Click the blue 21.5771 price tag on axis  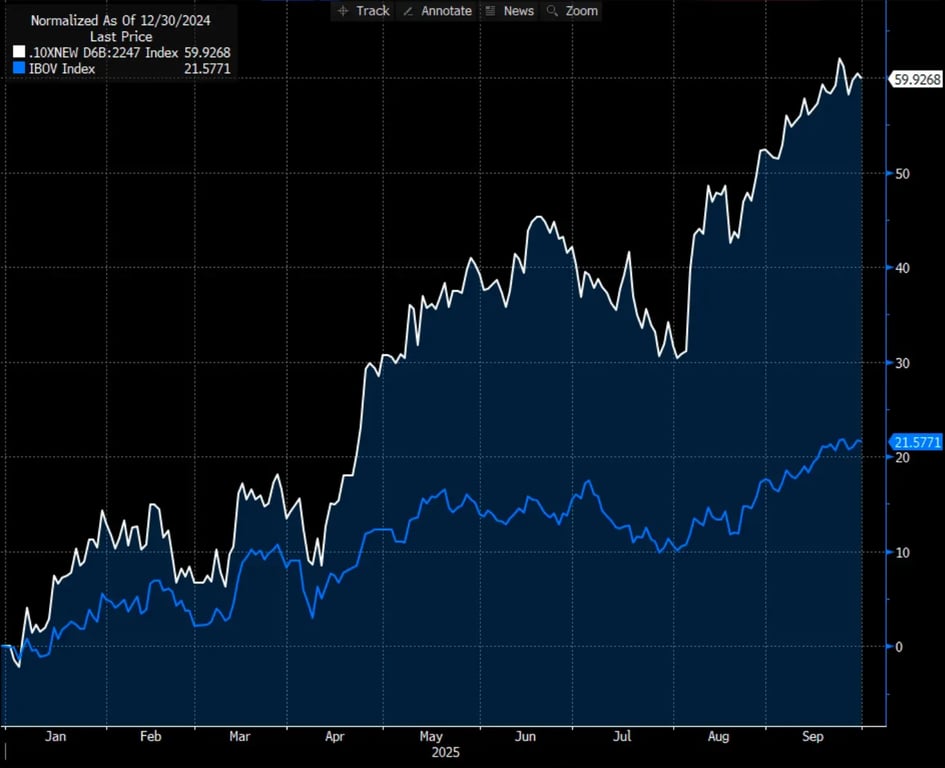916,442
